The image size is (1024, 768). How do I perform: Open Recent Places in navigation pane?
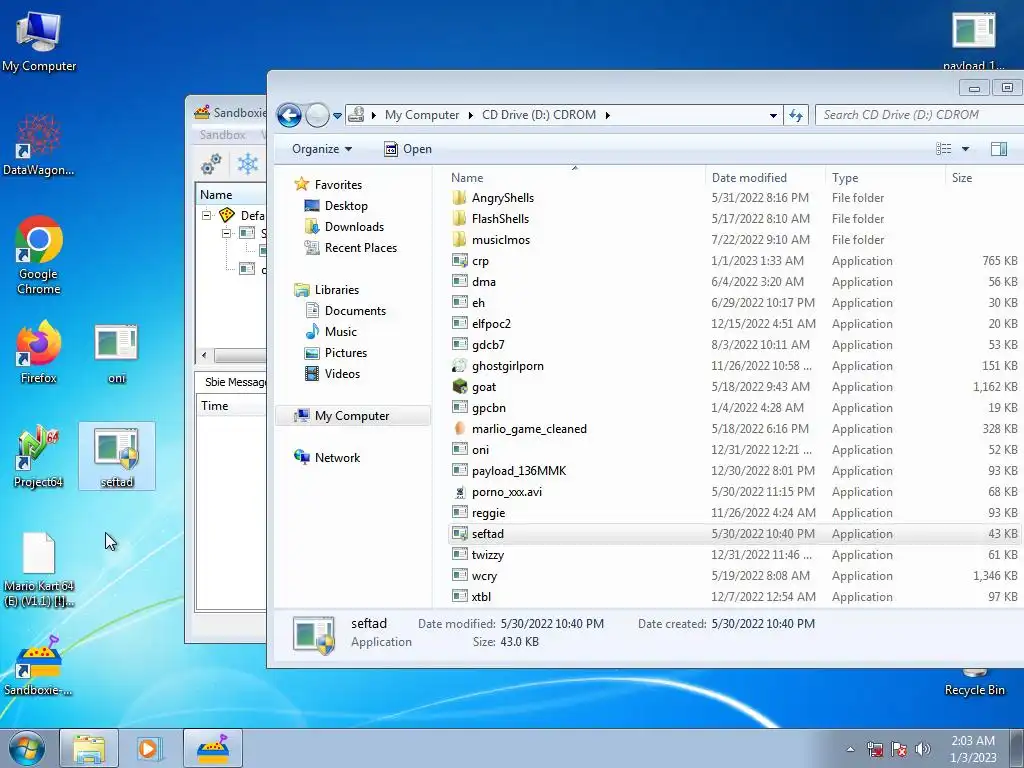point(360,248)
